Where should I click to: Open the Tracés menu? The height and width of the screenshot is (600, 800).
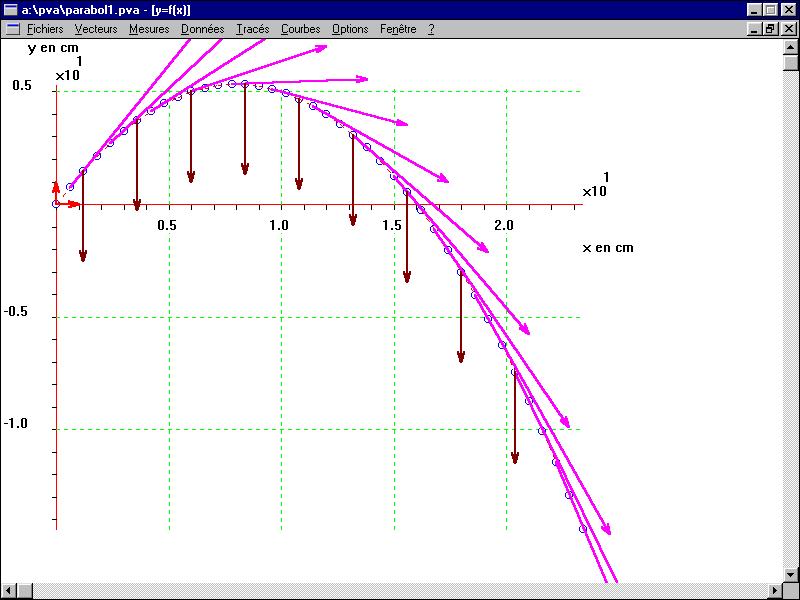253,29
